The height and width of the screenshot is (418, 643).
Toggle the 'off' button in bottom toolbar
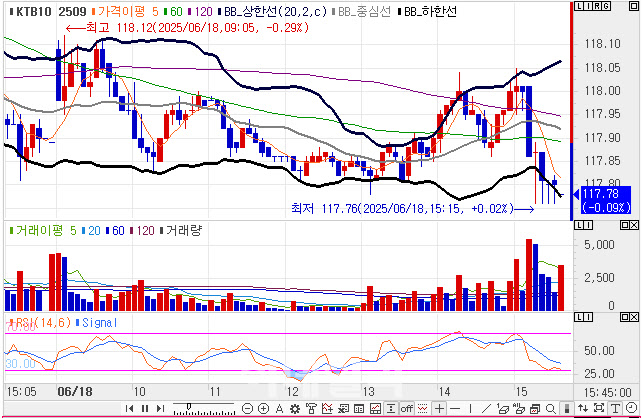click(406, 408)
